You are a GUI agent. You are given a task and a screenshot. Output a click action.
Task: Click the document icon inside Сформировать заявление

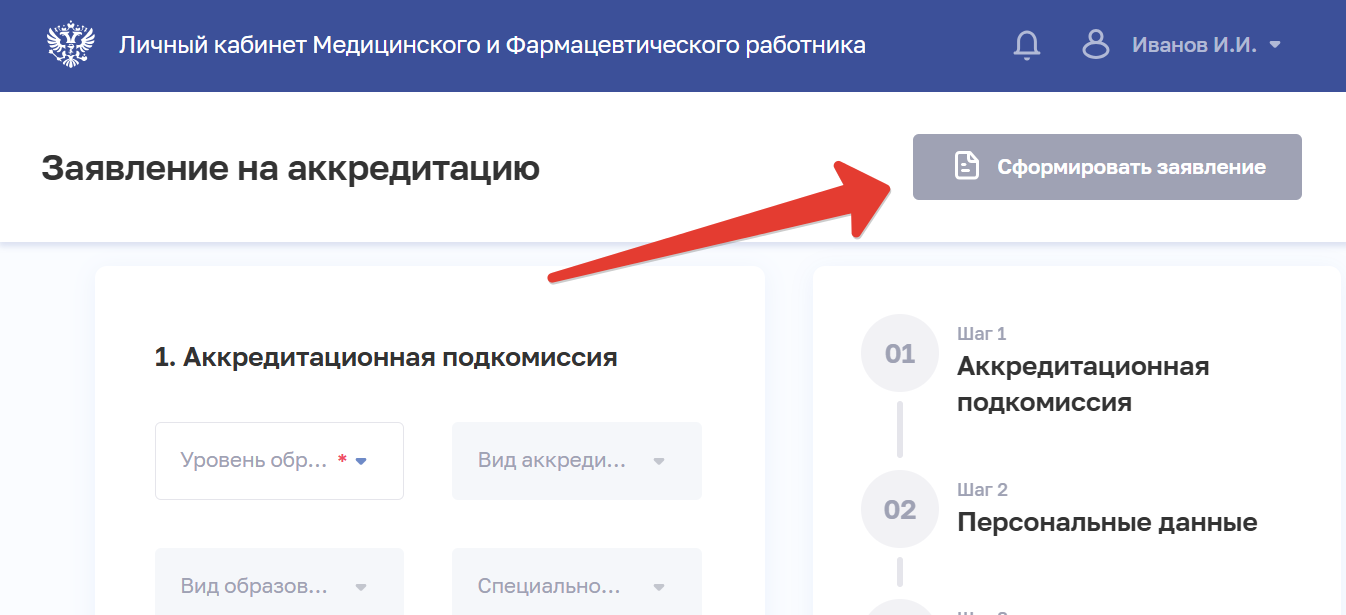965,167
